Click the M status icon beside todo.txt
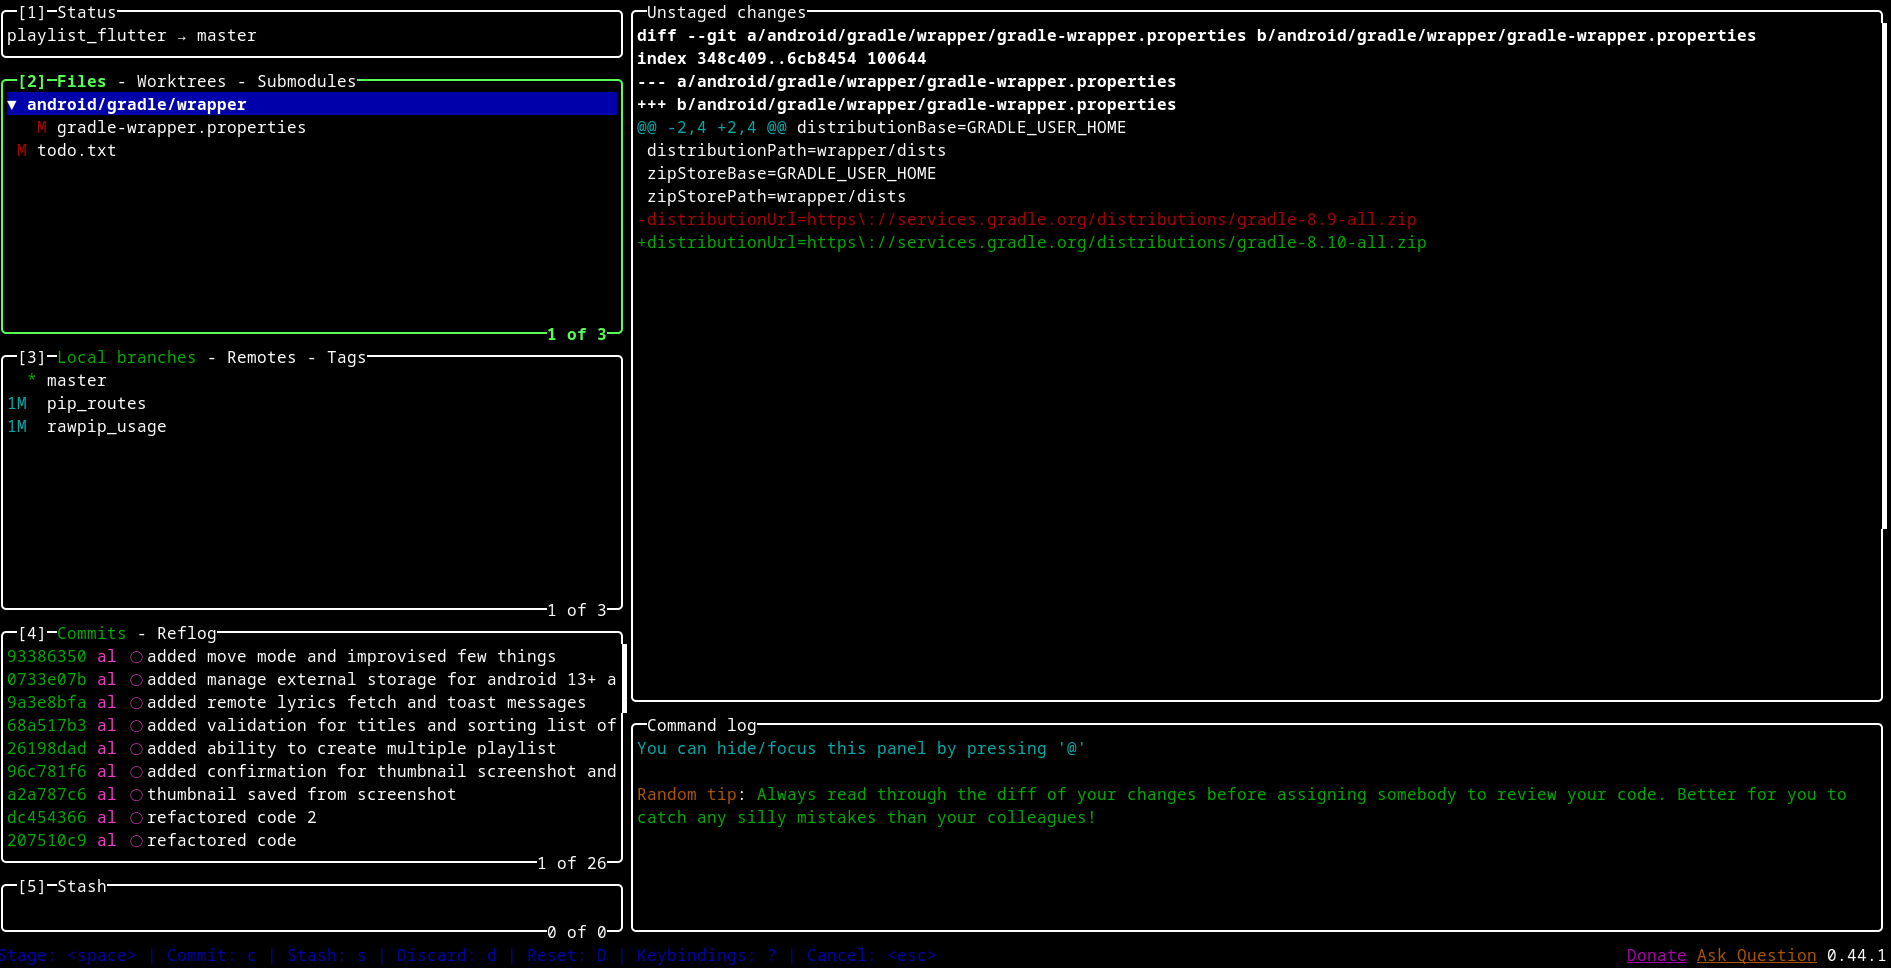Viewport: 1891px width, 968px height. [22, 151]
